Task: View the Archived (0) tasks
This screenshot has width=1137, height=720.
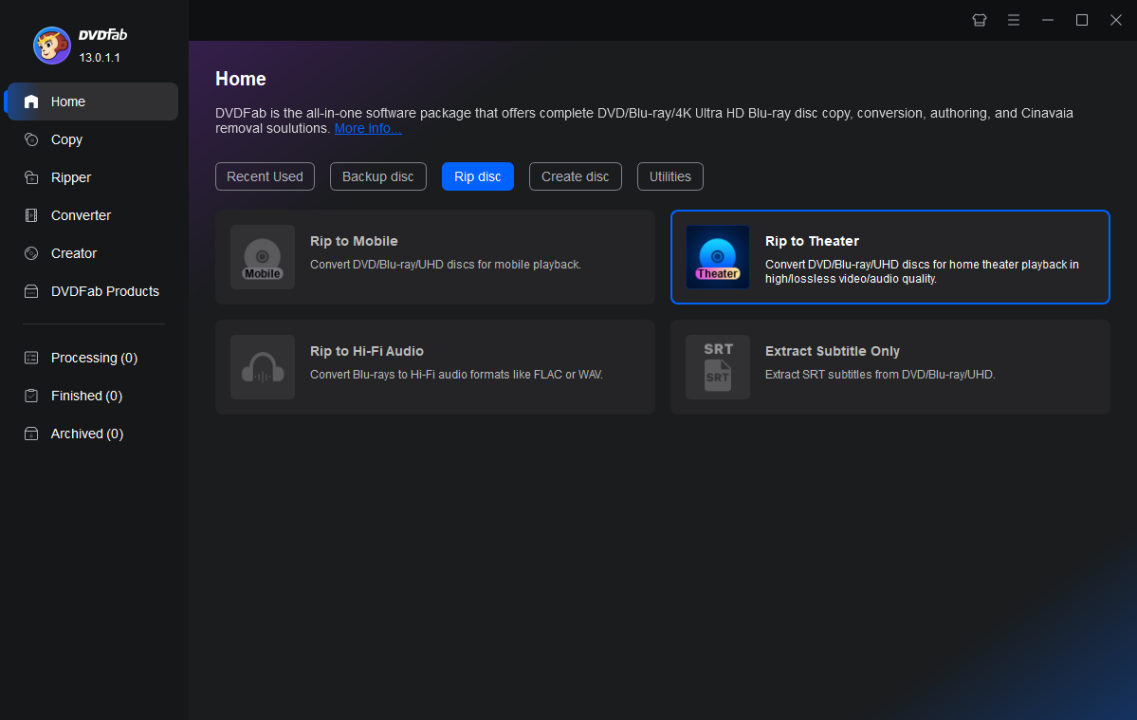Action: pos(92,434)
